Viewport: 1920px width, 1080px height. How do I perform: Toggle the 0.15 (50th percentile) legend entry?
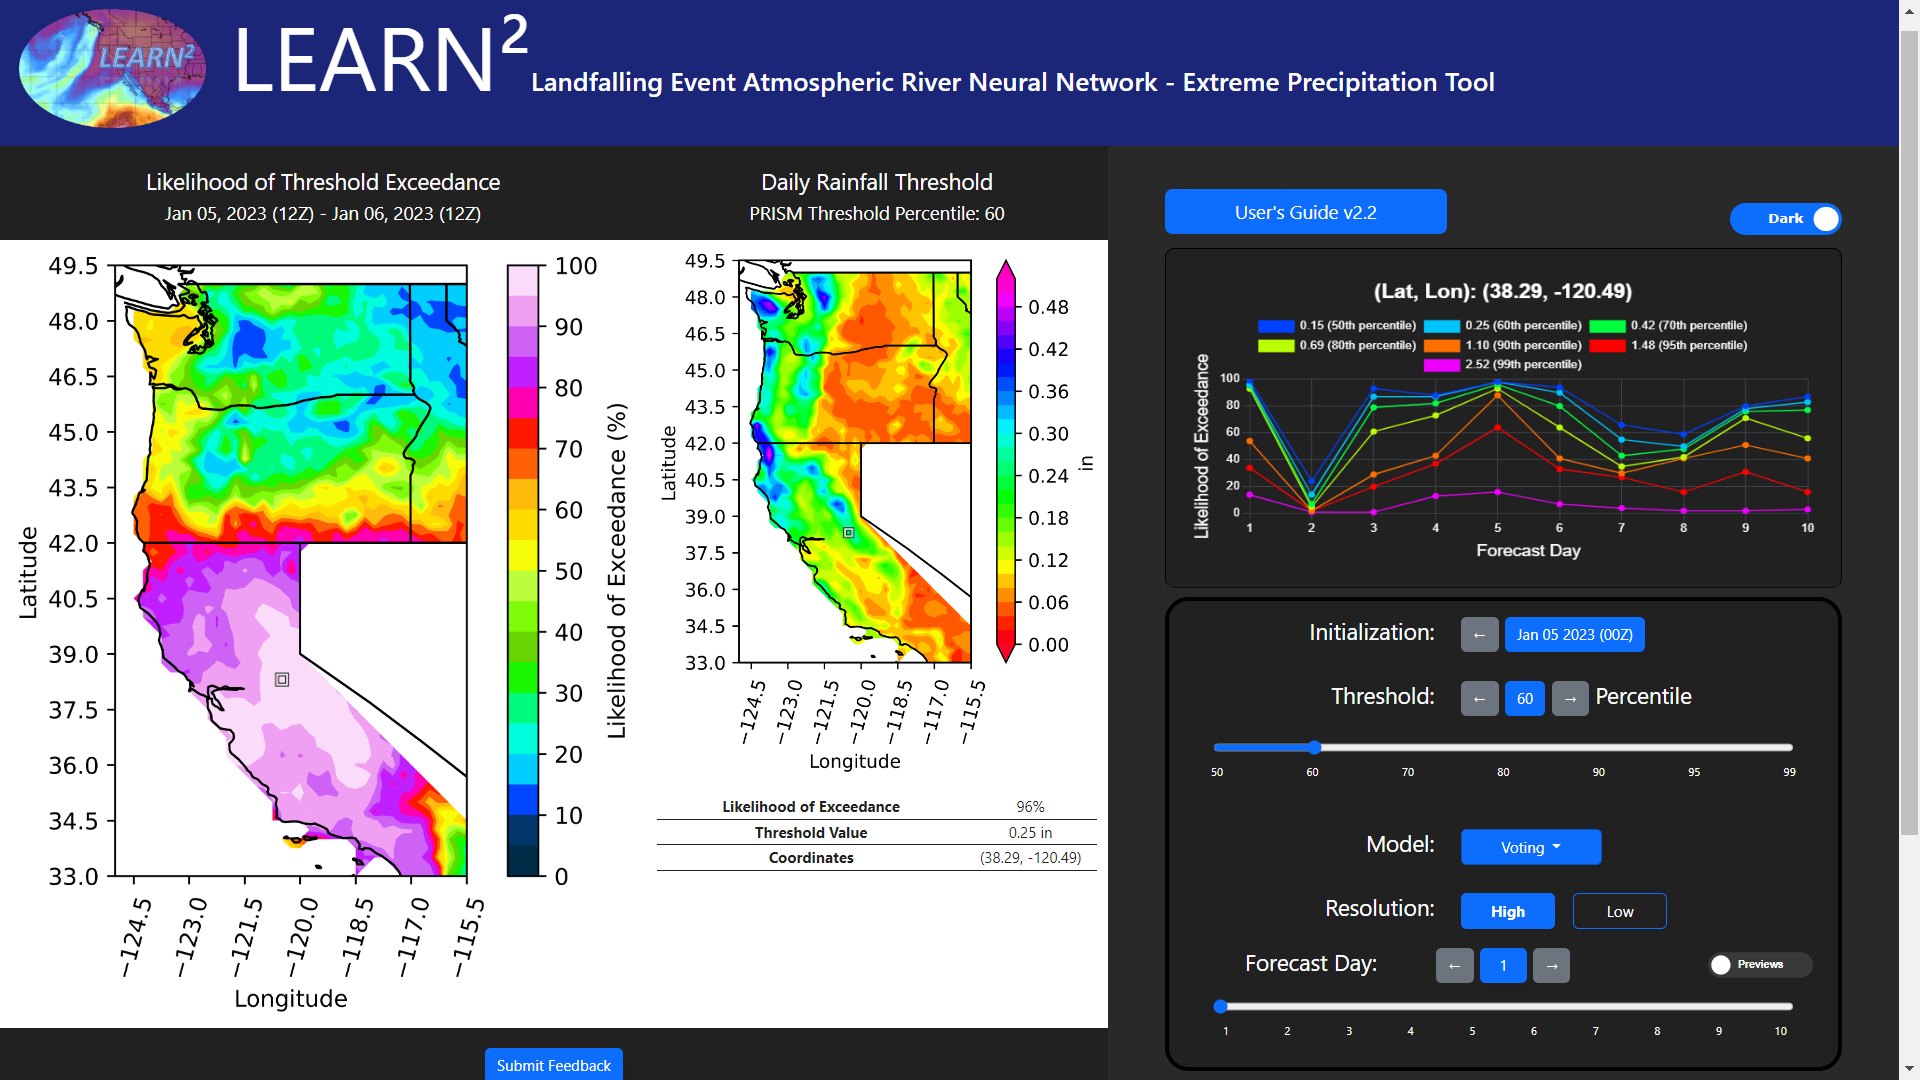point(1337,326)
